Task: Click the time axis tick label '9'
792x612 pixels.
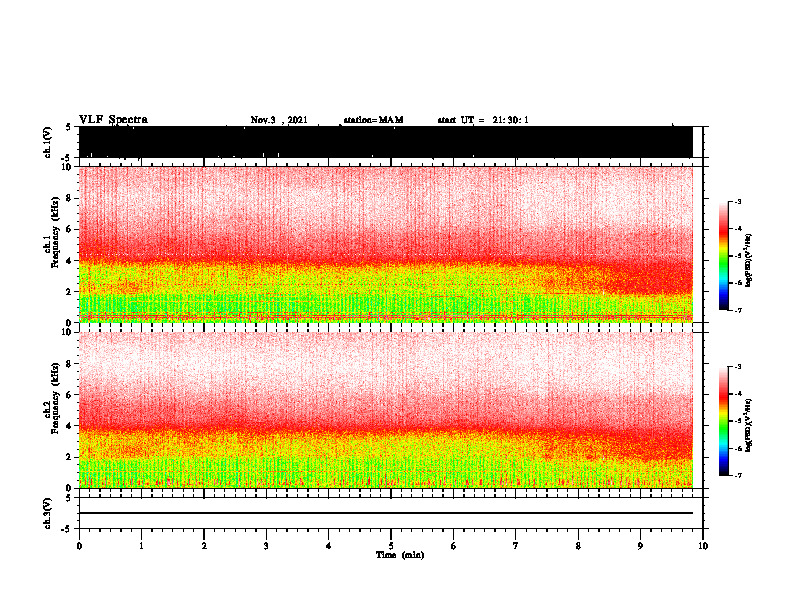Action: pos(640,546)
